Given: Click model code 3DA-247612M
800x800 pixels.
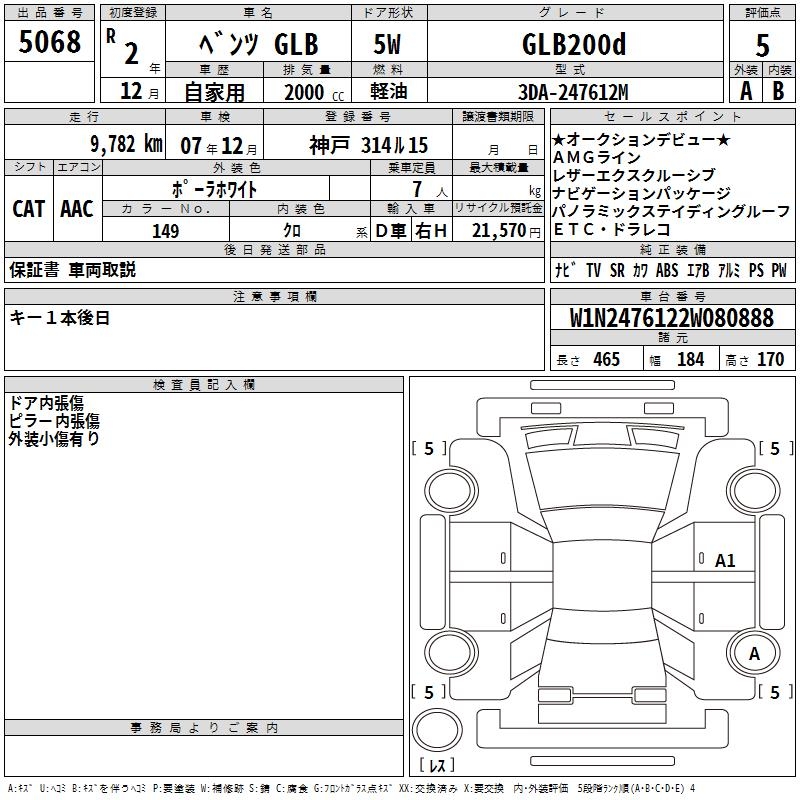Looking at the screenshot, I should pos(574,92).
